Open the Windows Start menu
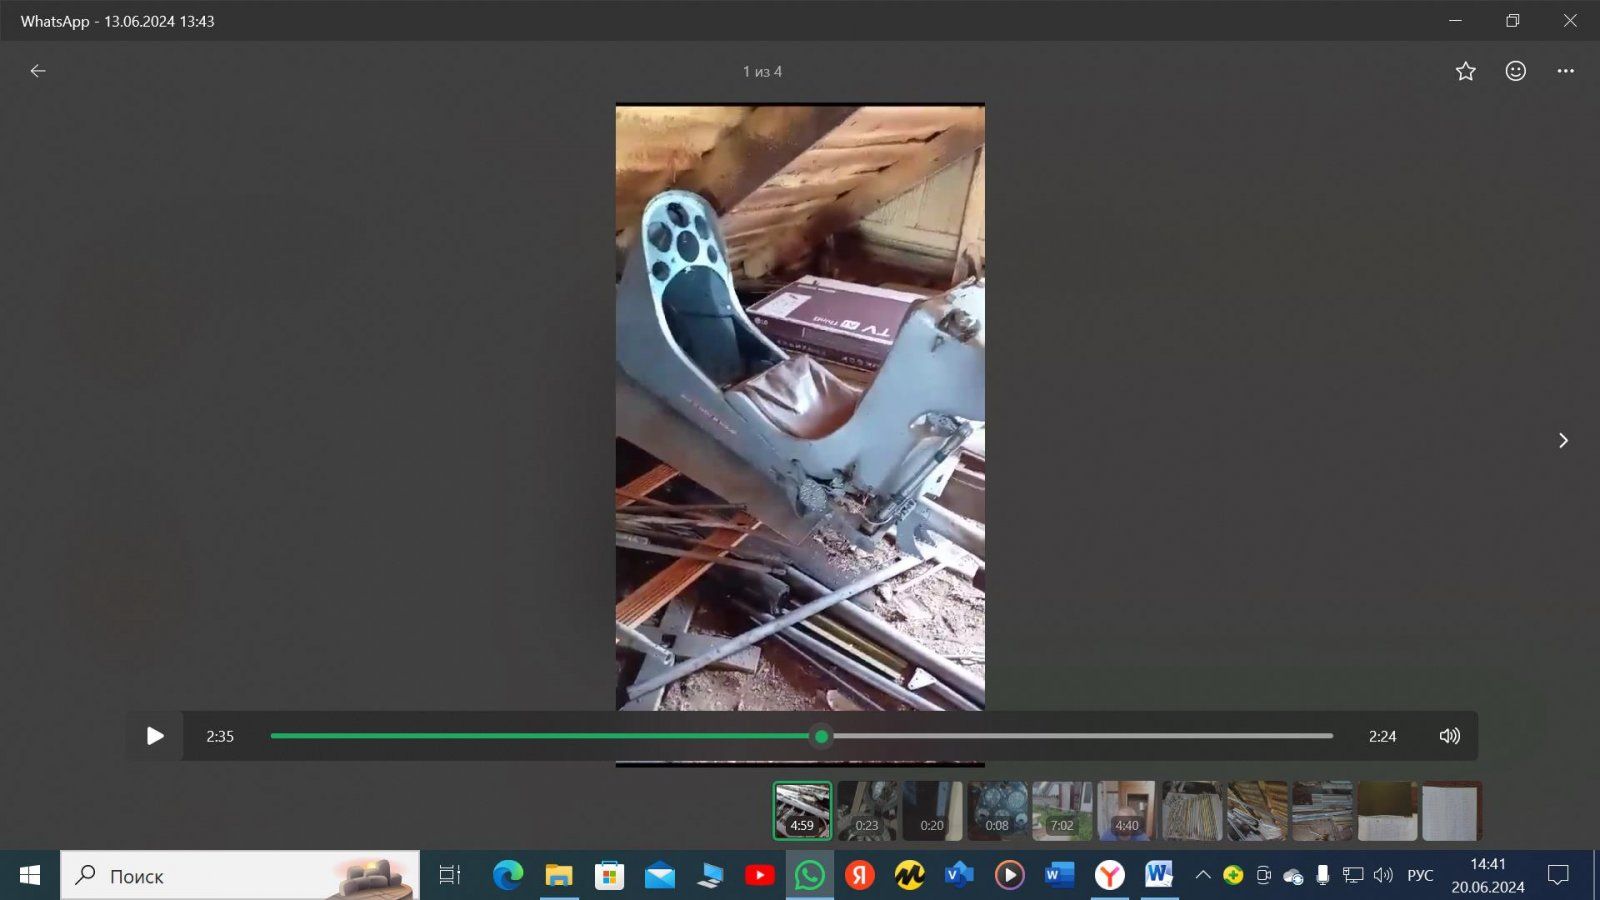 pos(30,875)
